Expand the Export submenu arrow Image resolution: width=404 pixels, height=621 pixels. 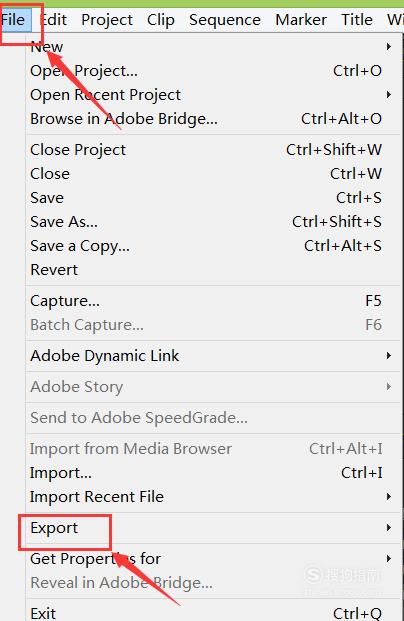(x=389, y=528)
